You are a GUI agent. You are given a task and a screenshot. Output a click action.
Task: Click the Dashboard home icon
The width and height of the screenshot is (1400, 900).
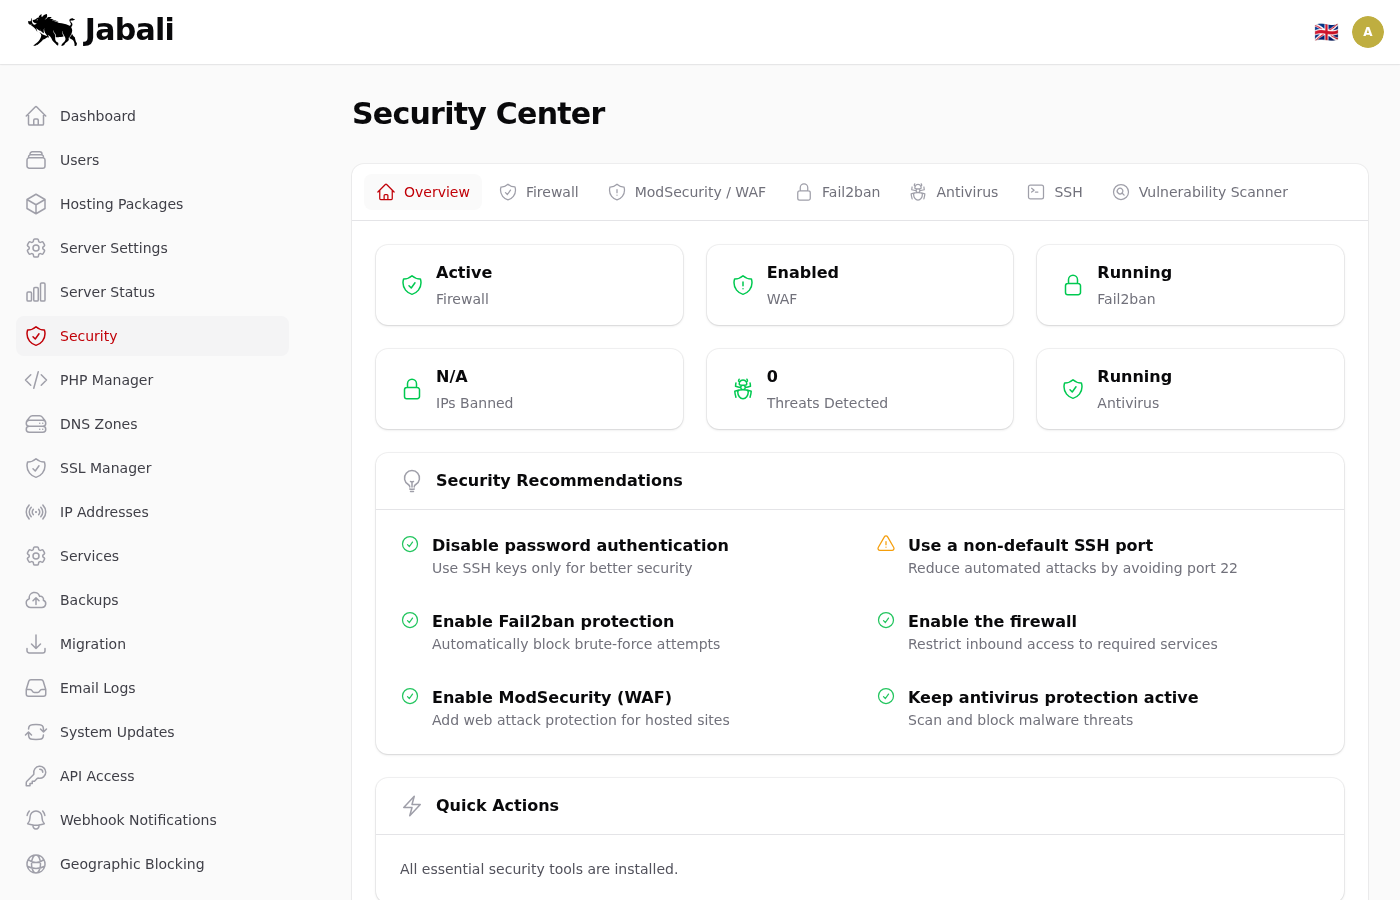pyautogui.click(x=36, y=116)
